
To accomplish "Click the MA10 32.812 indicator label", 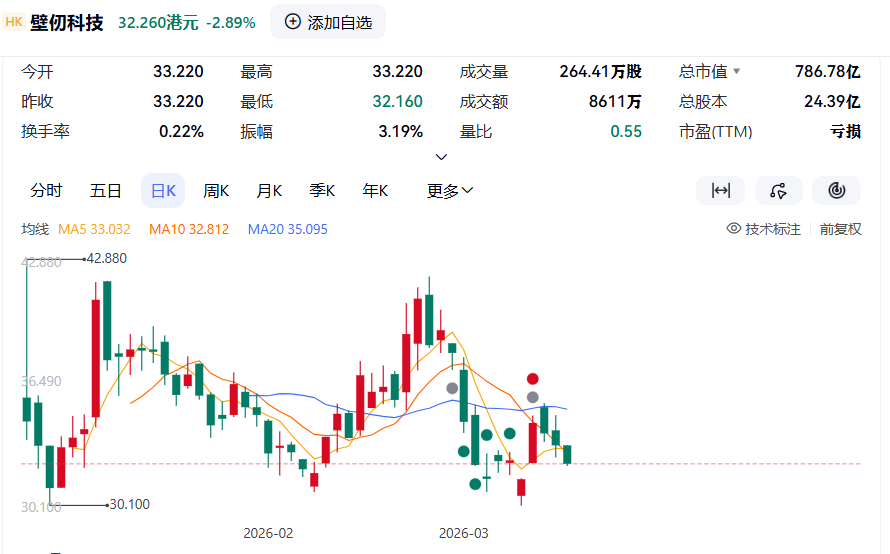I will [189, 229].
